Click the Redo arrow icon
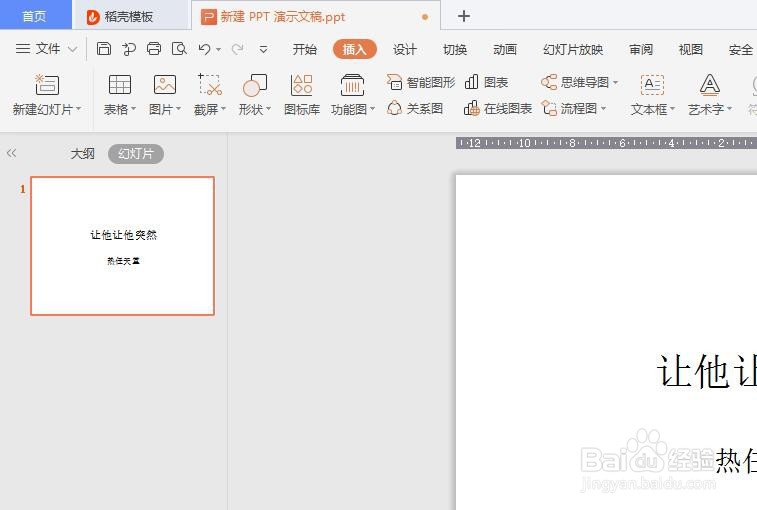The height and width of the screenshot is (510, 757). pyautogui.click(x=238, y=49)
